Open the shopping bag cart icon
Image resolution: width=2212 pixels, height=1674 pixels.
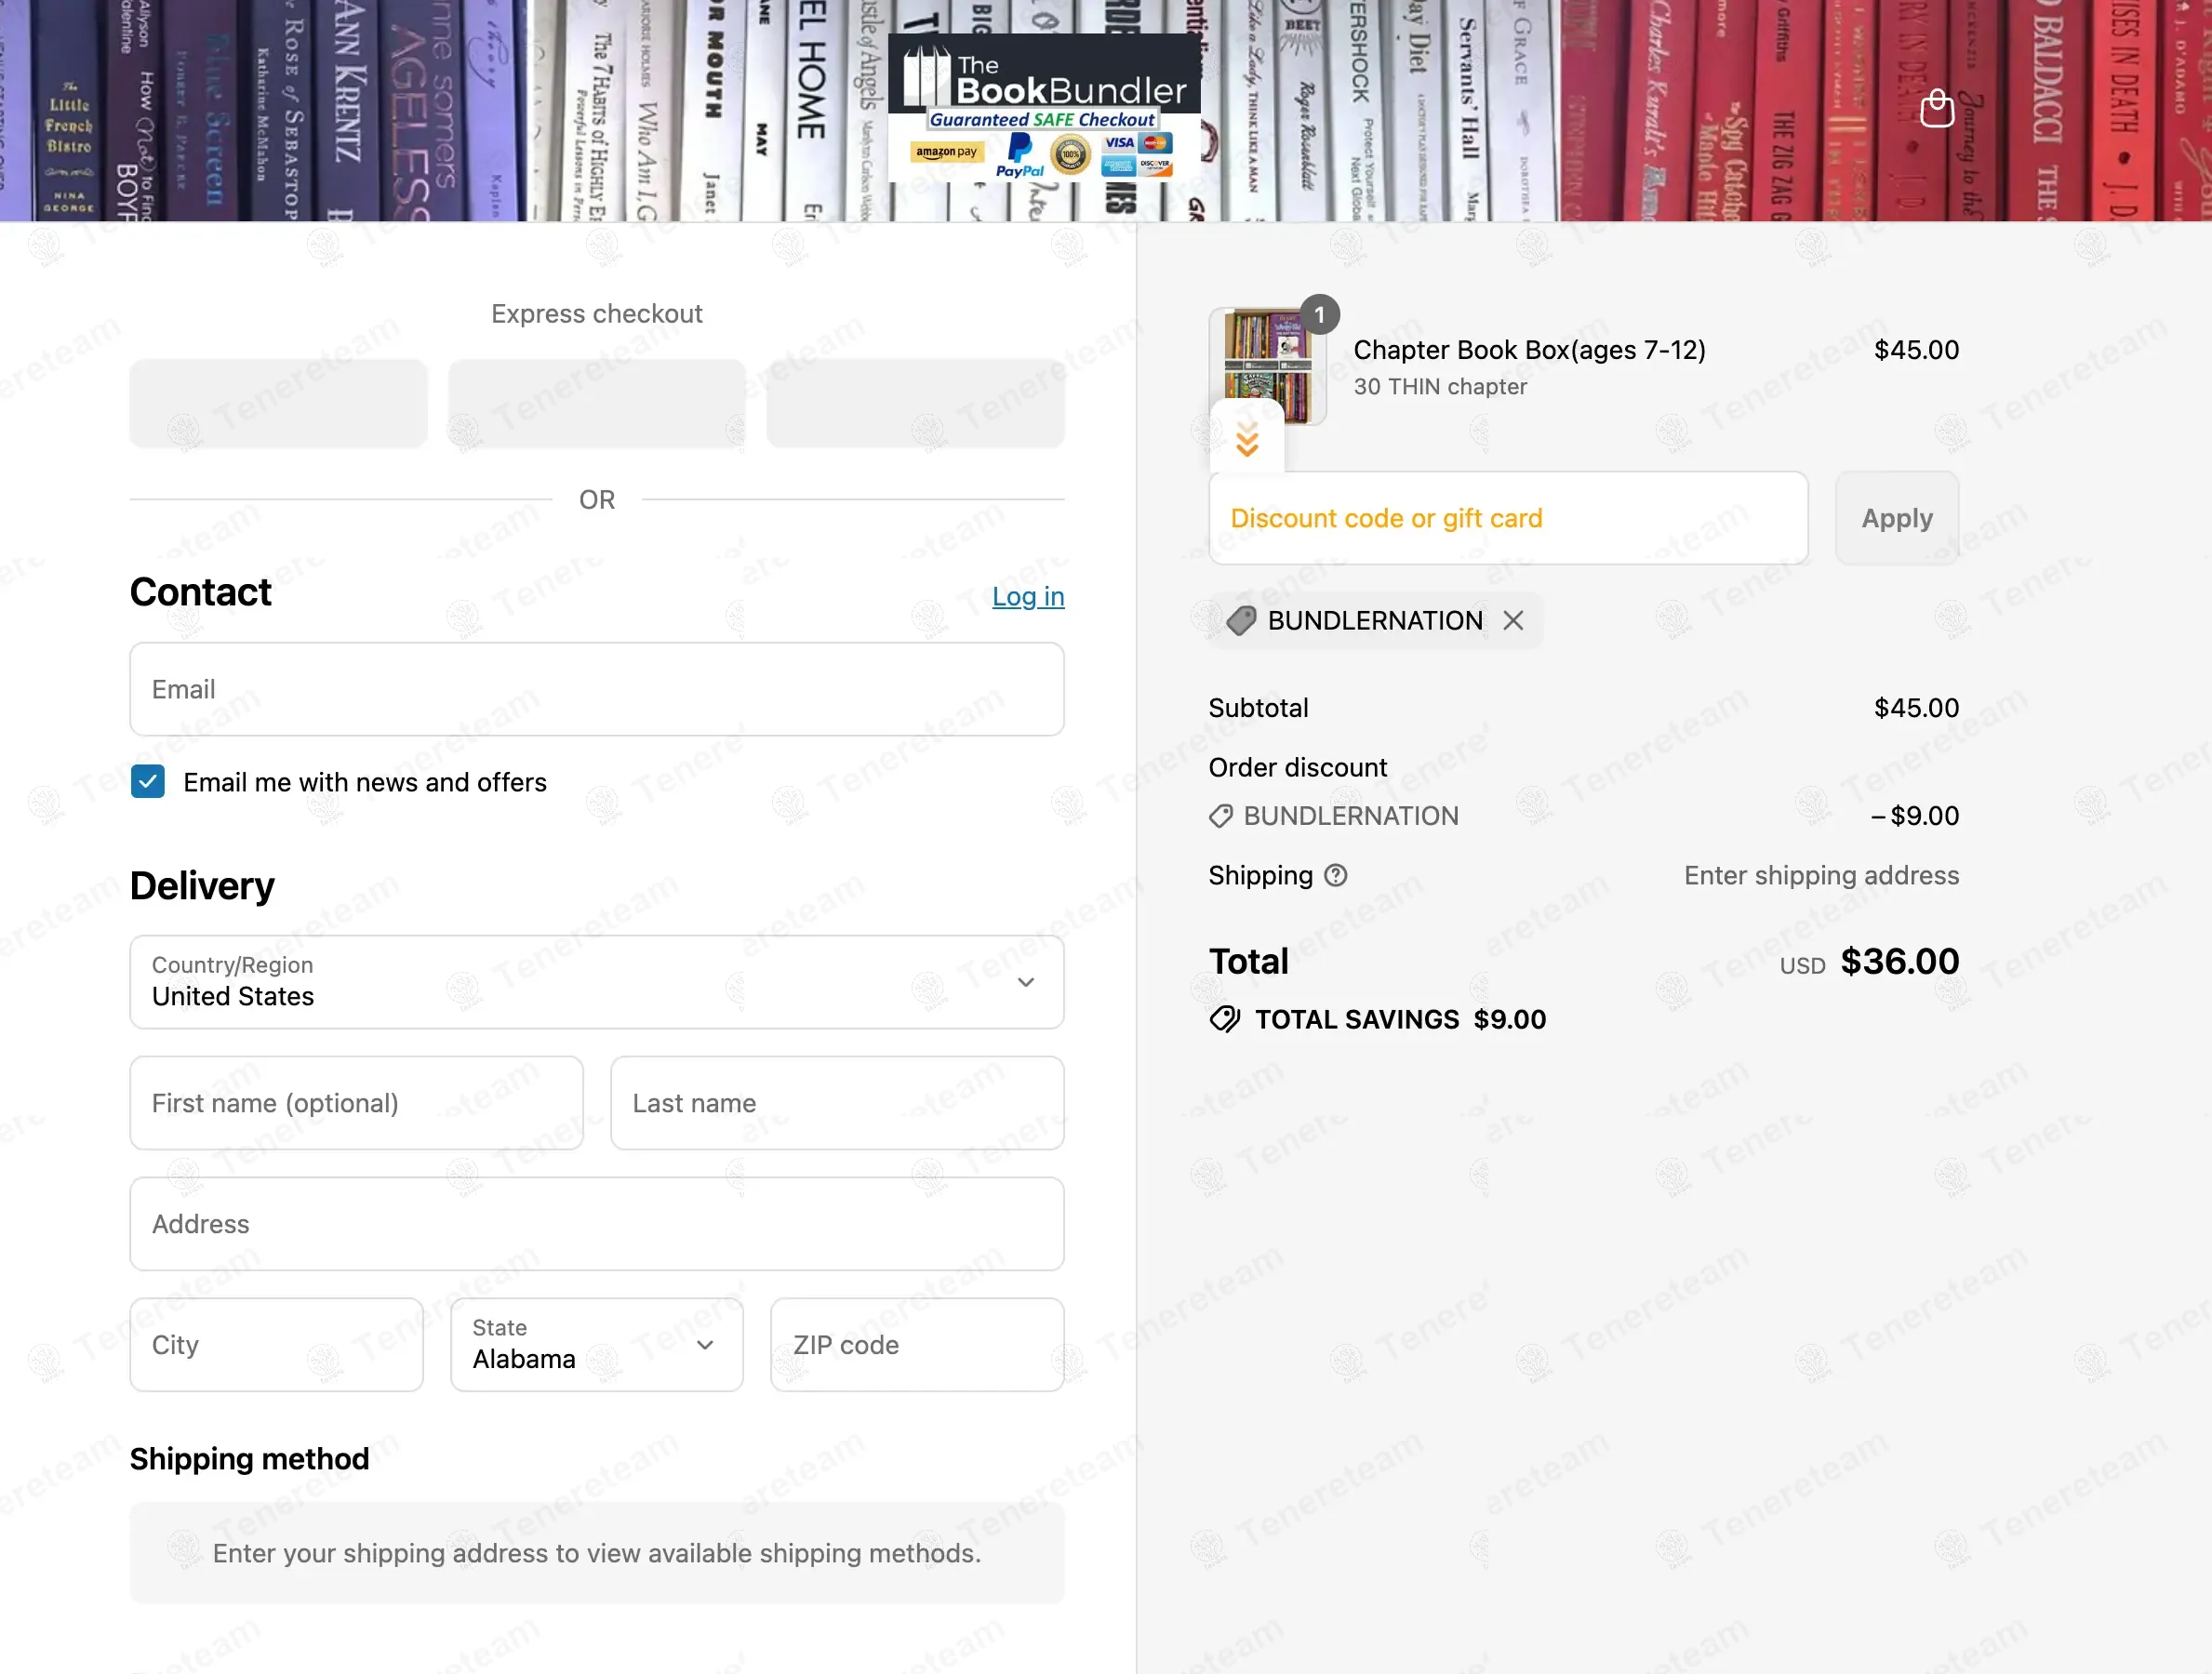point(1936,108)
